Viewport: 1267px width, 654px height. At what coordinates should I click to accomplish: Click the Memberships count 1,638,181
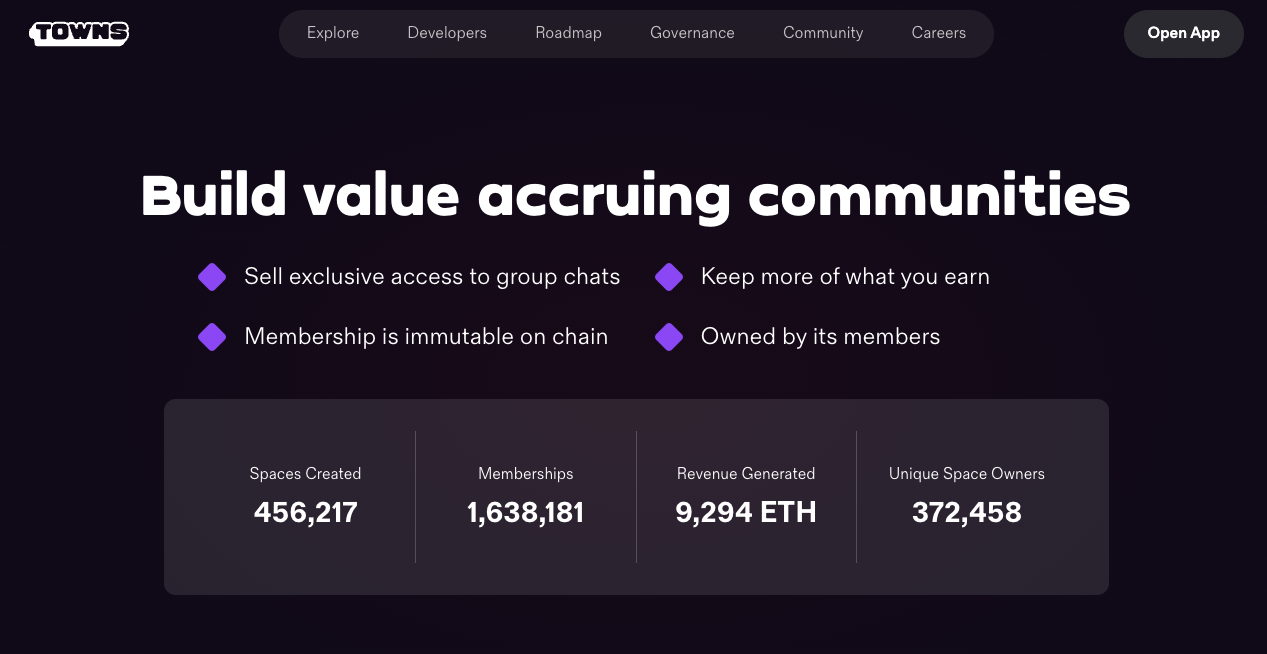point(525,512)
